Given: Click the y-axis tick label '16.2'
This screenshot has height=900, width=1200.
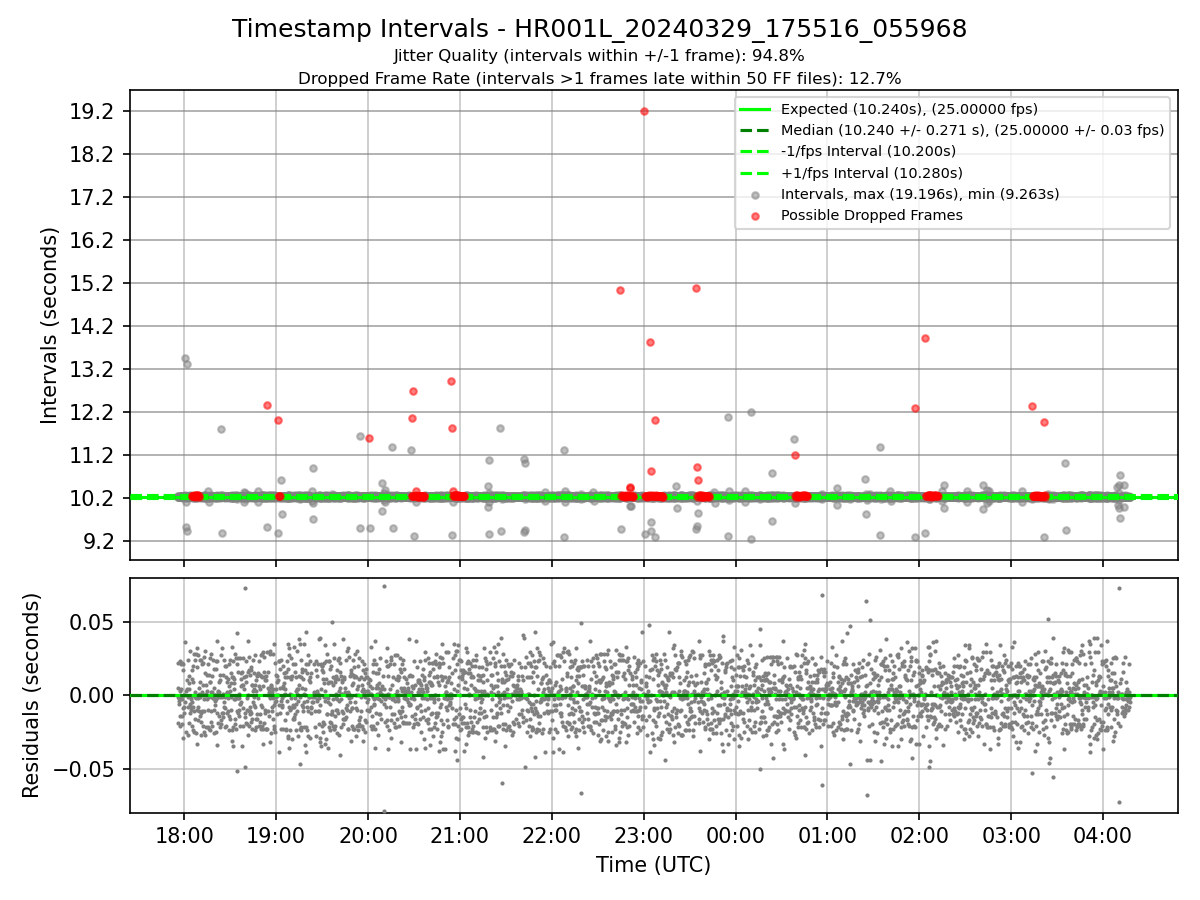Looking at the screenshot, I should tap(92, 240).
